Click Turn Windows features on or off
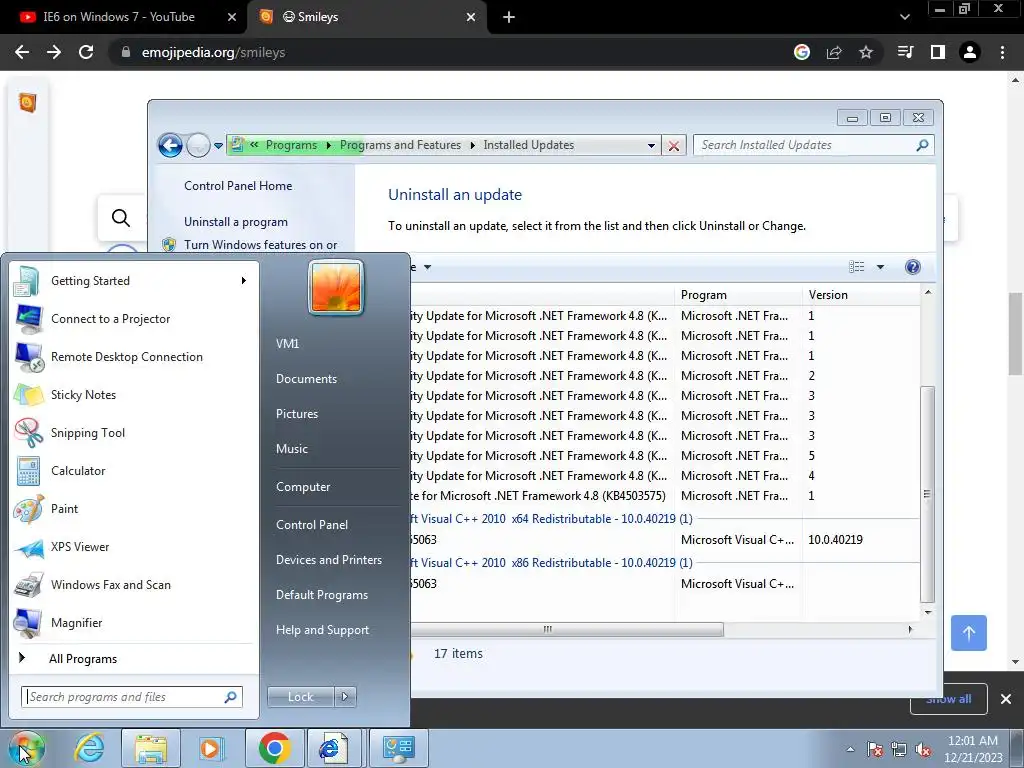 (x=261, y=245)
